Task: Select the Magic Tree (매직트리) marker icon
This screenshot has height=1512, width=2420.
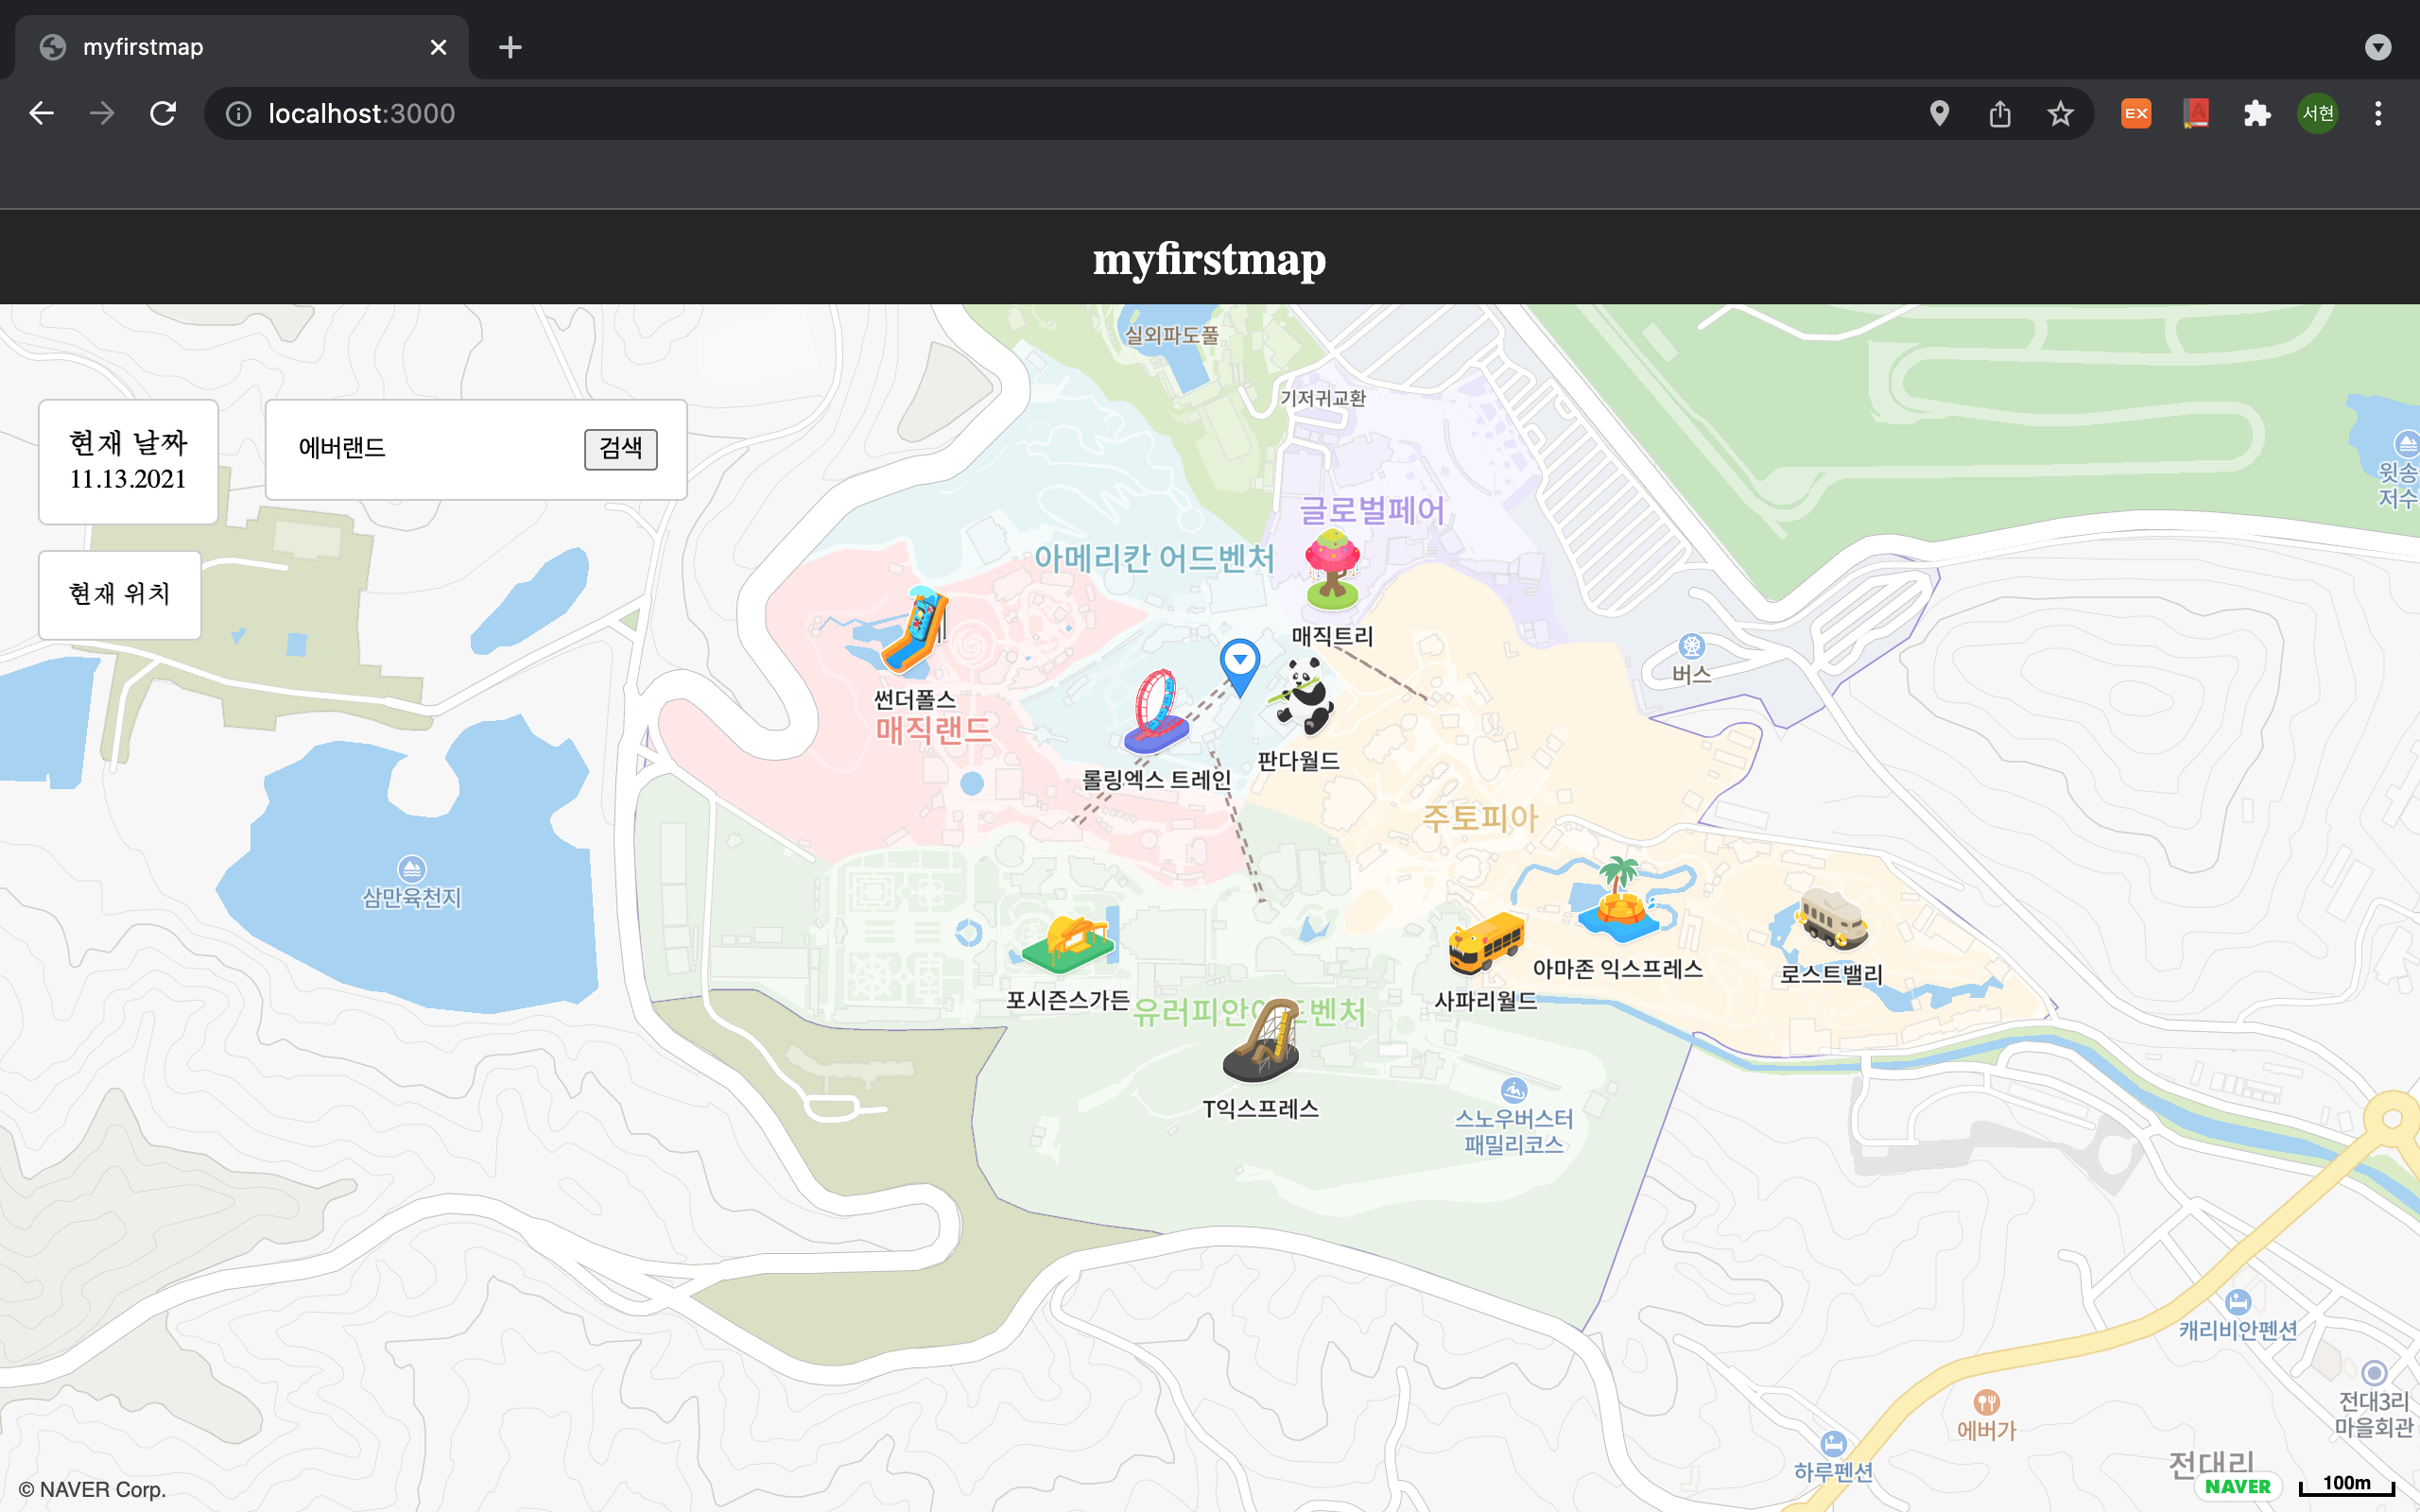Action: [x=1332, y=570]
